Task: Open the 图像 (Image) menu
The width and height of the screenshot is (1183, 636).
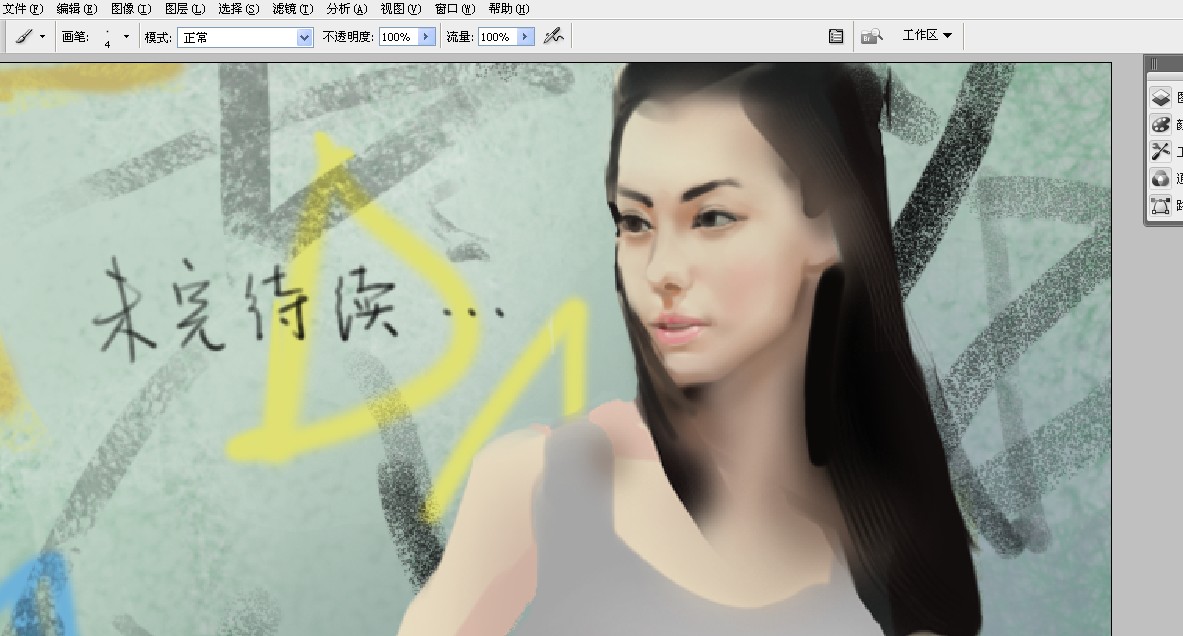Action: (131, 9)
